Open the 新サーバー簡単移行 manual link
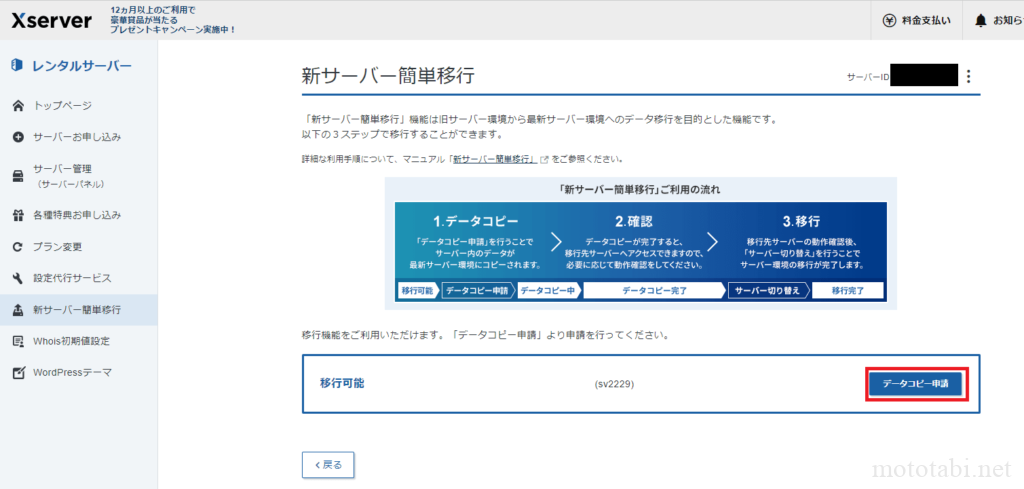The image size is (1024, 489). pyautogui.click(x=495, y=159)
